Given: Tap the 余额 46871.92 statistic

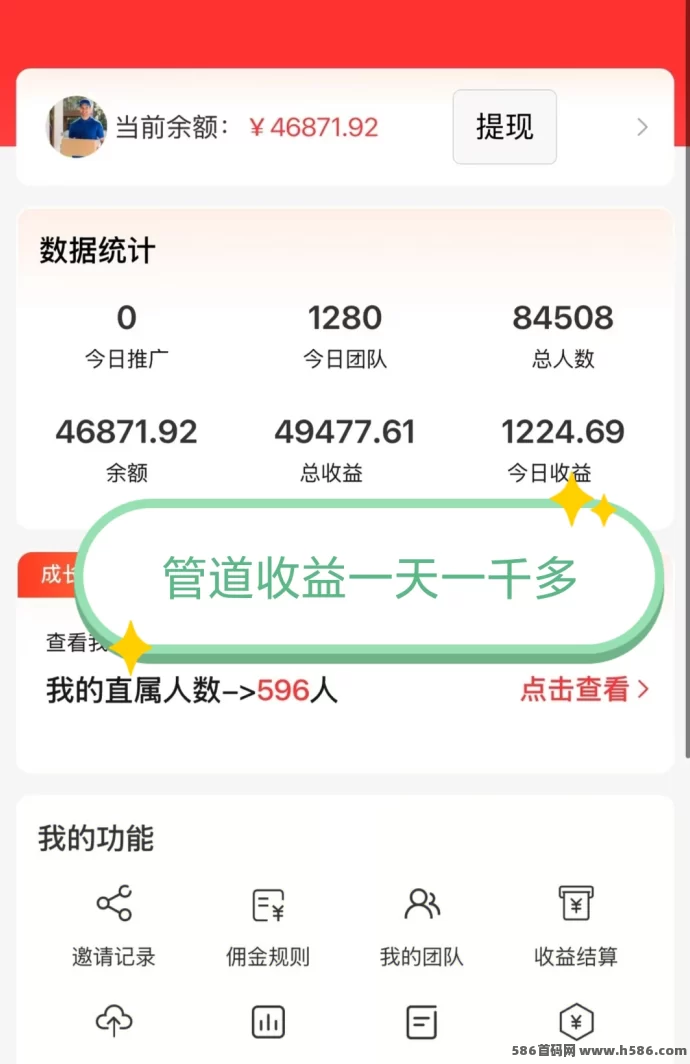Looking at the screenshot, I should (126, 450).
